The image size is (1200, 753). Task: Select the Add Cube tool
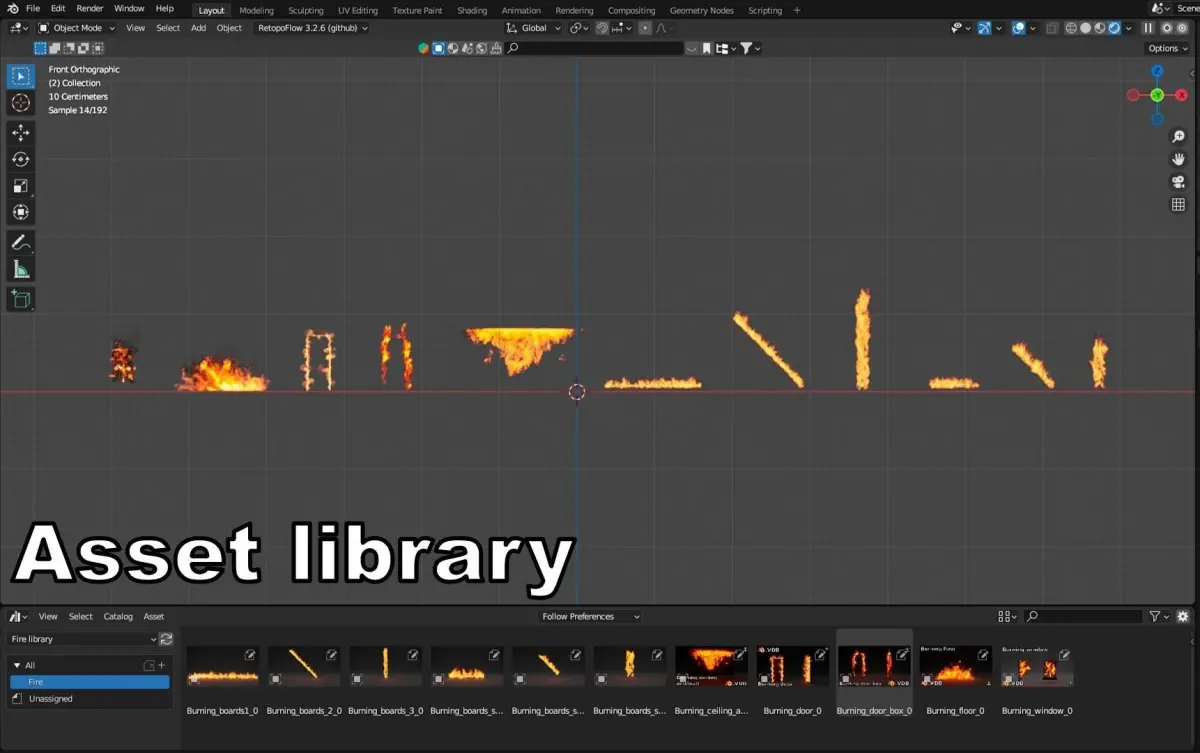(x=21, y=298)
